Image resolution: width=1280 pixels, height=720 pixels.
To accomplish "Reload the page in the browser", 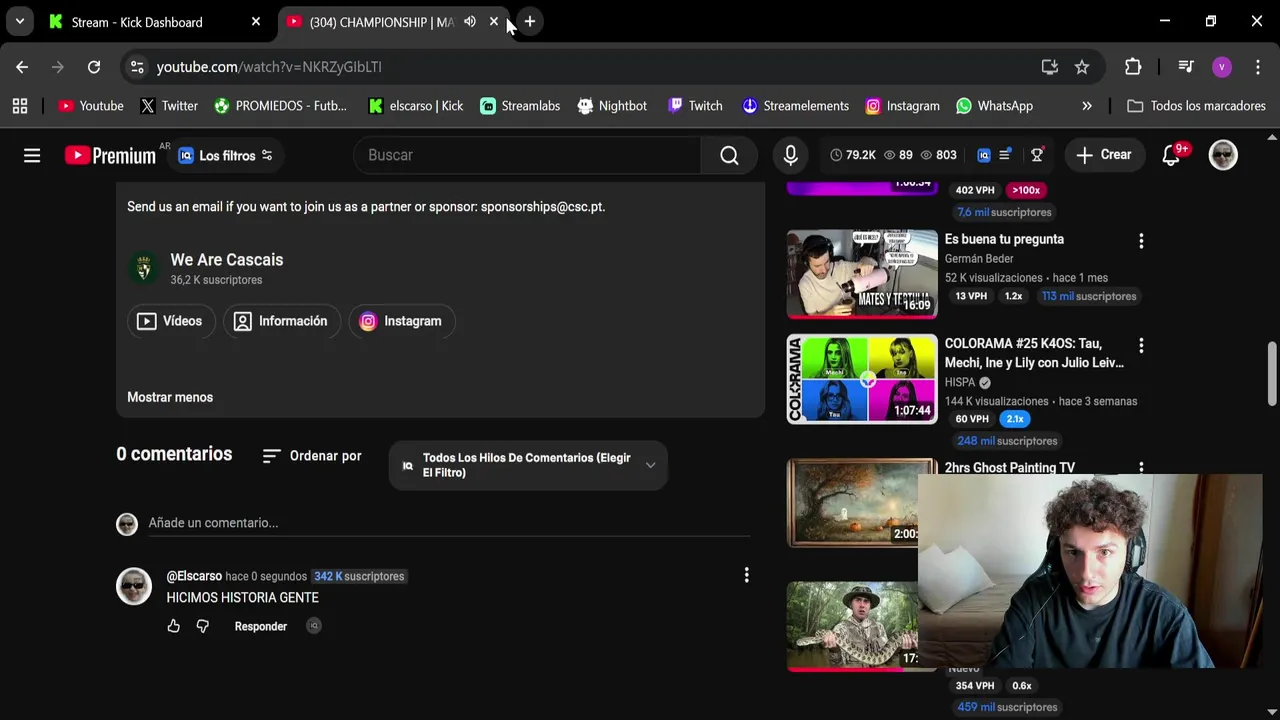I will (94, 67).
